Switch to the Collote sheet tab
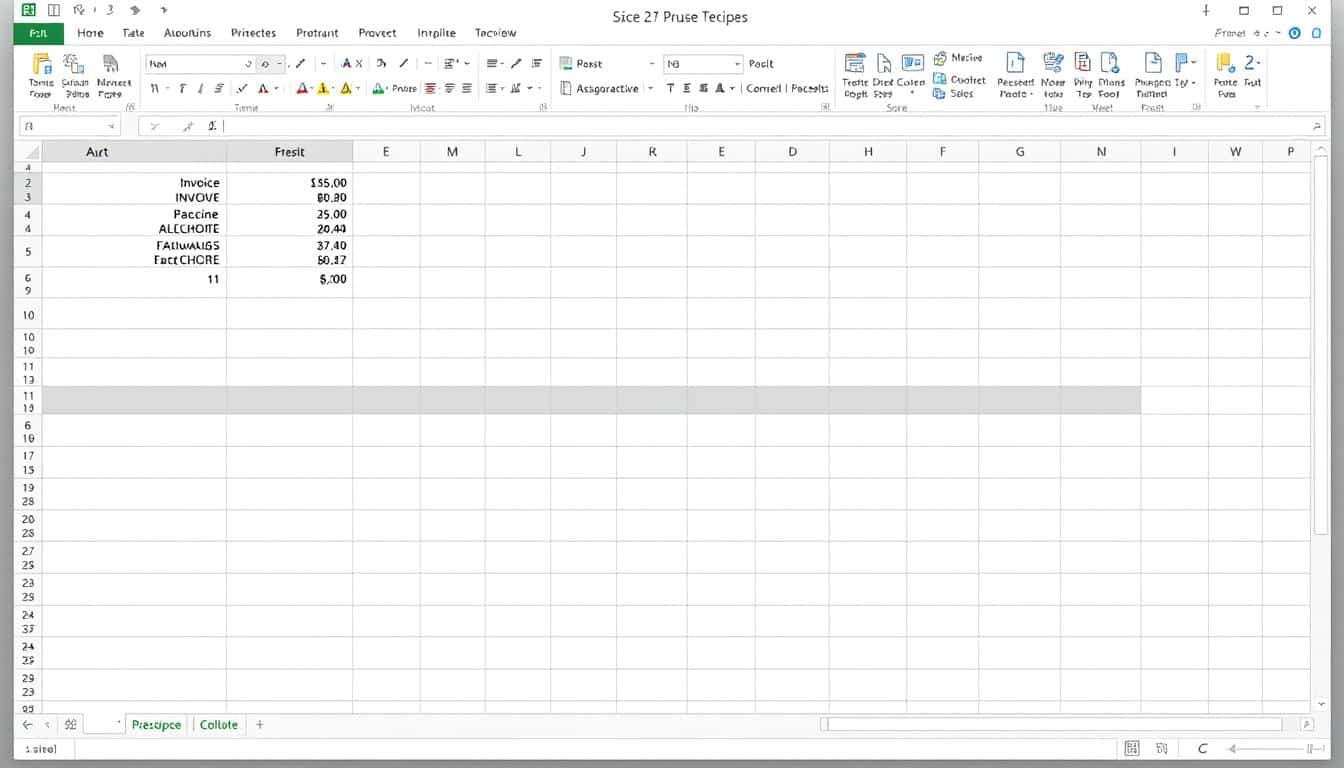The height and width of the screenshot is (768, 1344). [219, 724]
